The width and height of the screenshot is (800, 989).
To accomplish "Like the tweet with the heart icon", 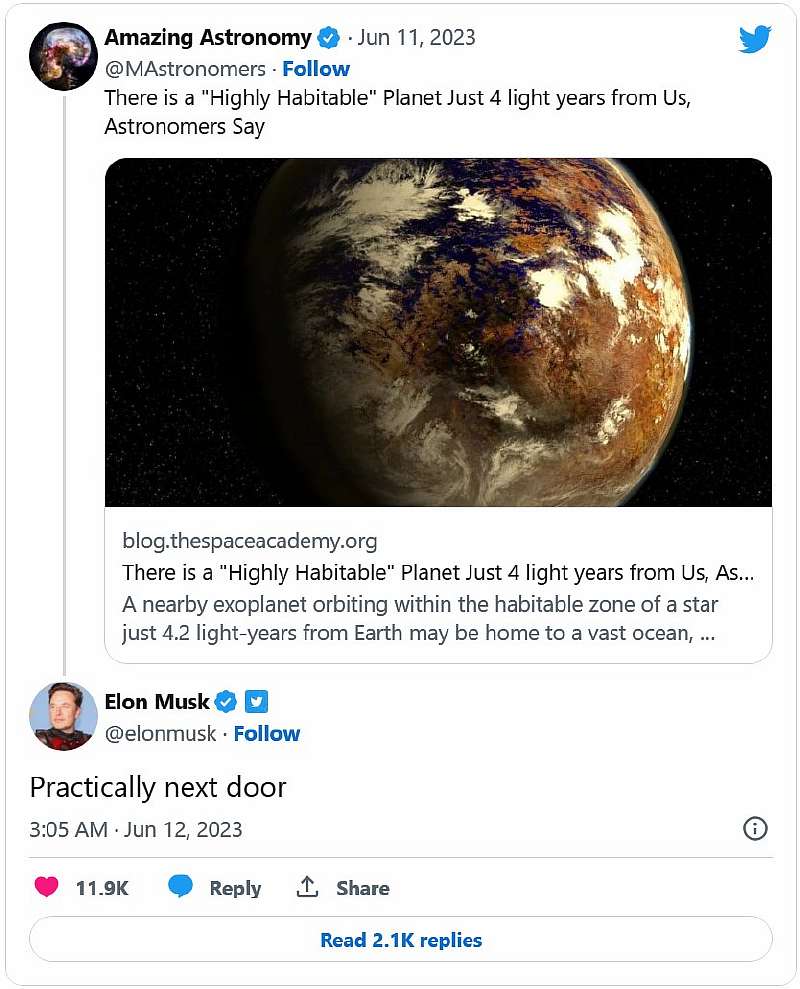I will pos(46,887).
